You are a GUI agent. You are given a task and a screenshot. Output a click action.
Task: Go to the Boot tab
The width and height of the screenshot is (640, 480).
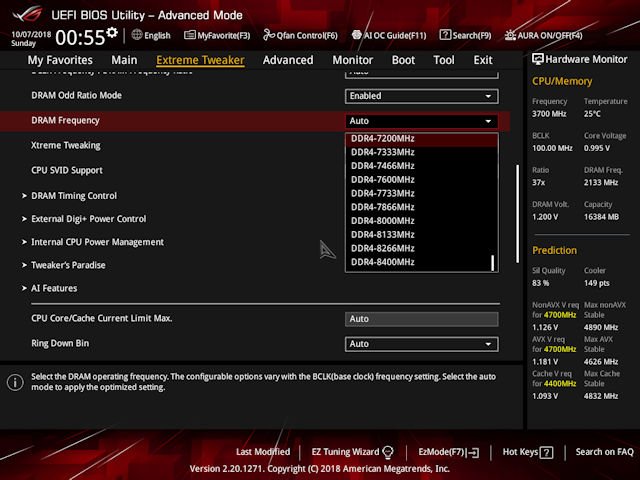(403, 60)
